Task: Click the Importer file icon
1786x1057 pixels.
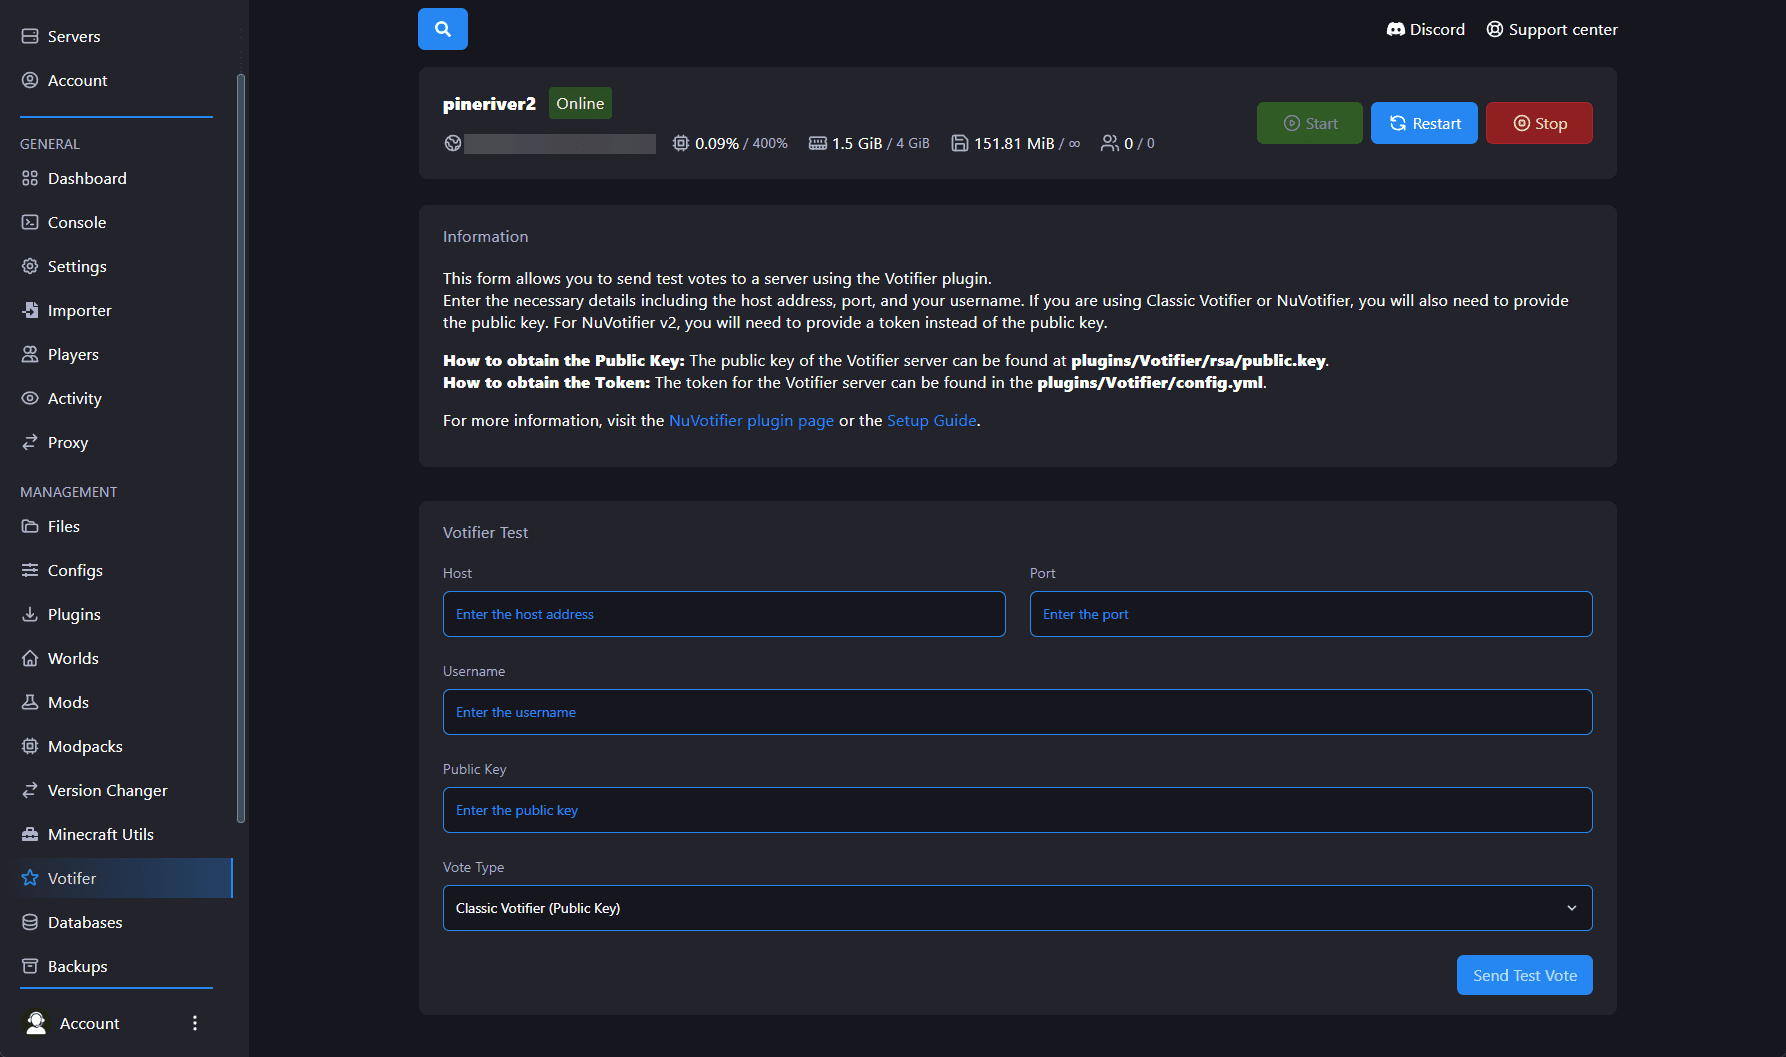Action: pyautogui.click(x=30, y=310)
